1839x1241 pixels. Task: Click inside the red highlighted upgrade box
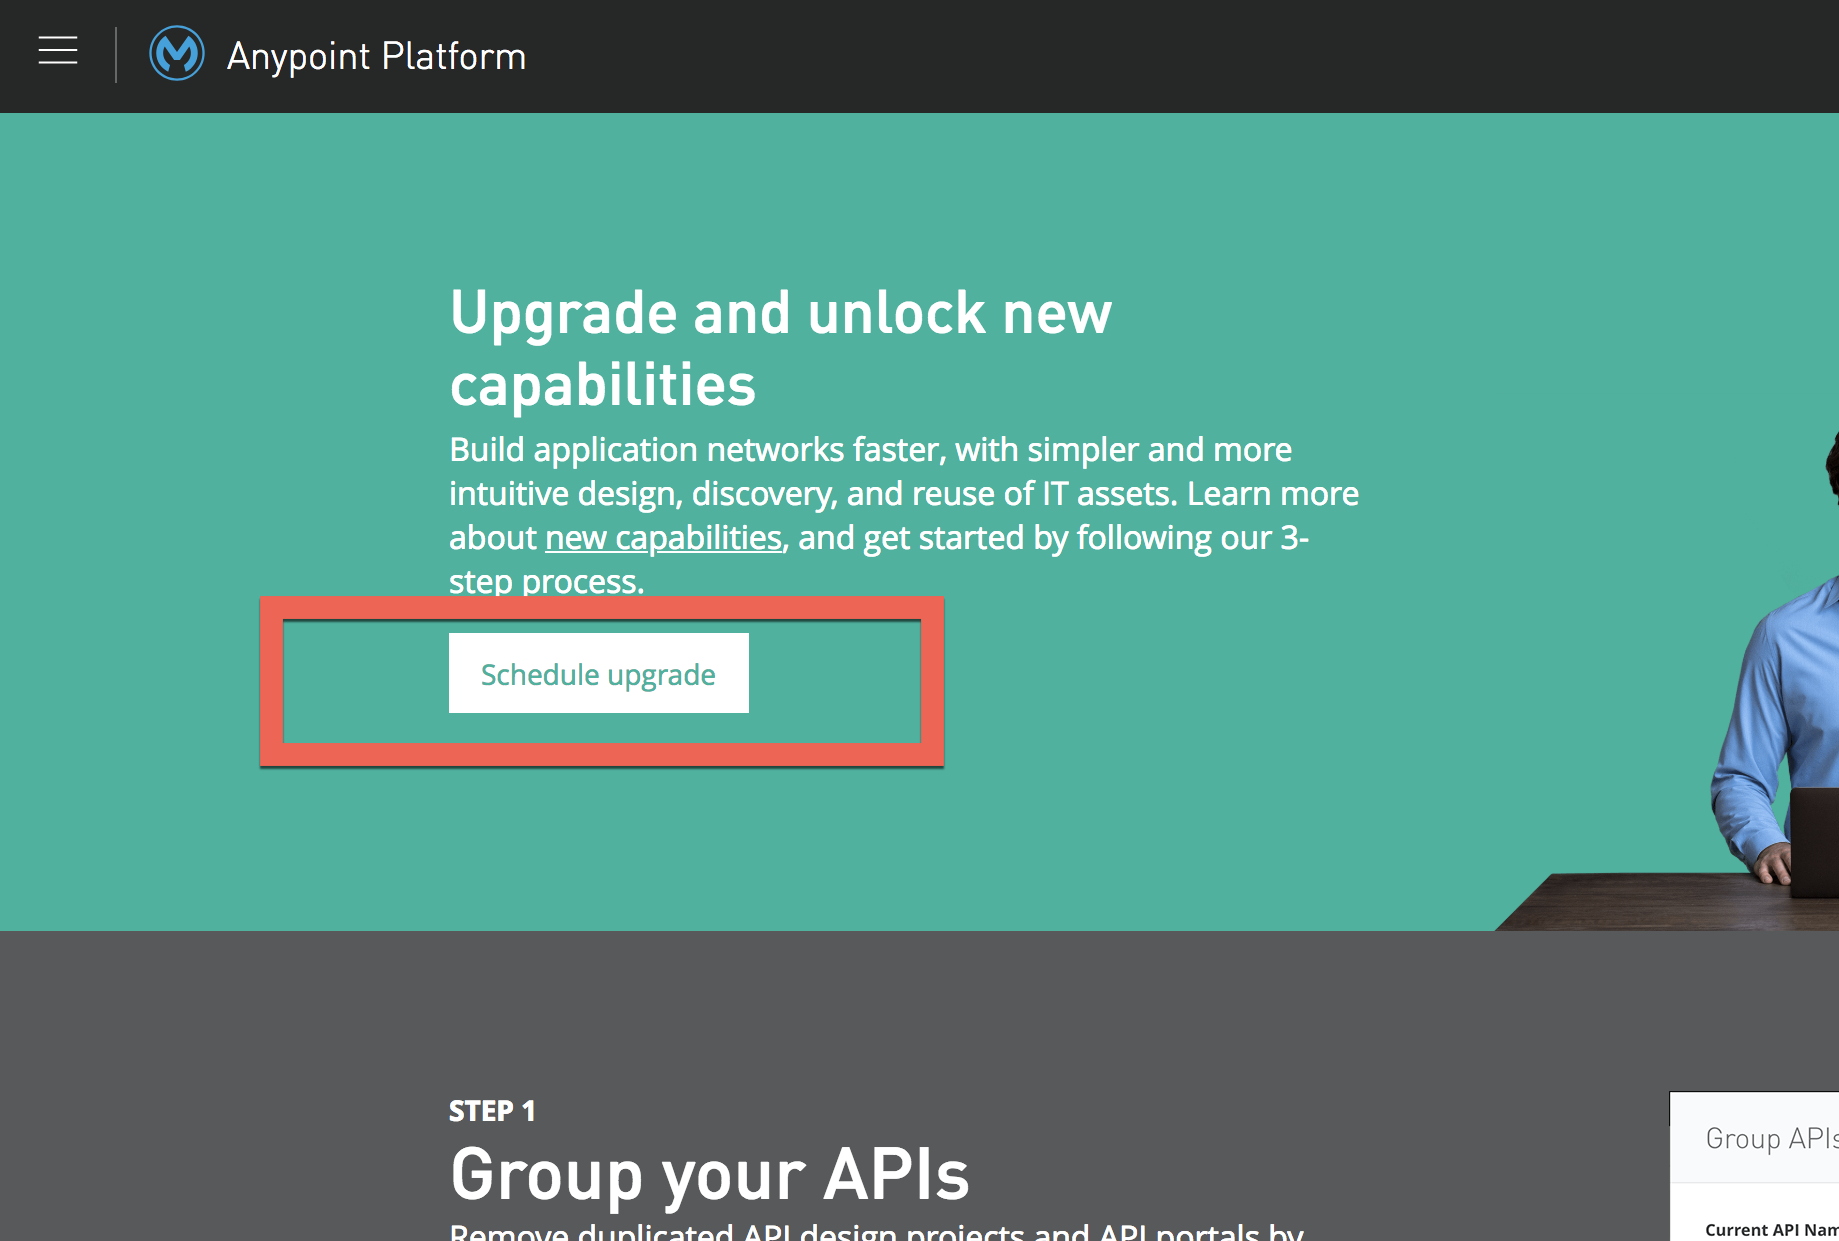click(x=598, y=673)
